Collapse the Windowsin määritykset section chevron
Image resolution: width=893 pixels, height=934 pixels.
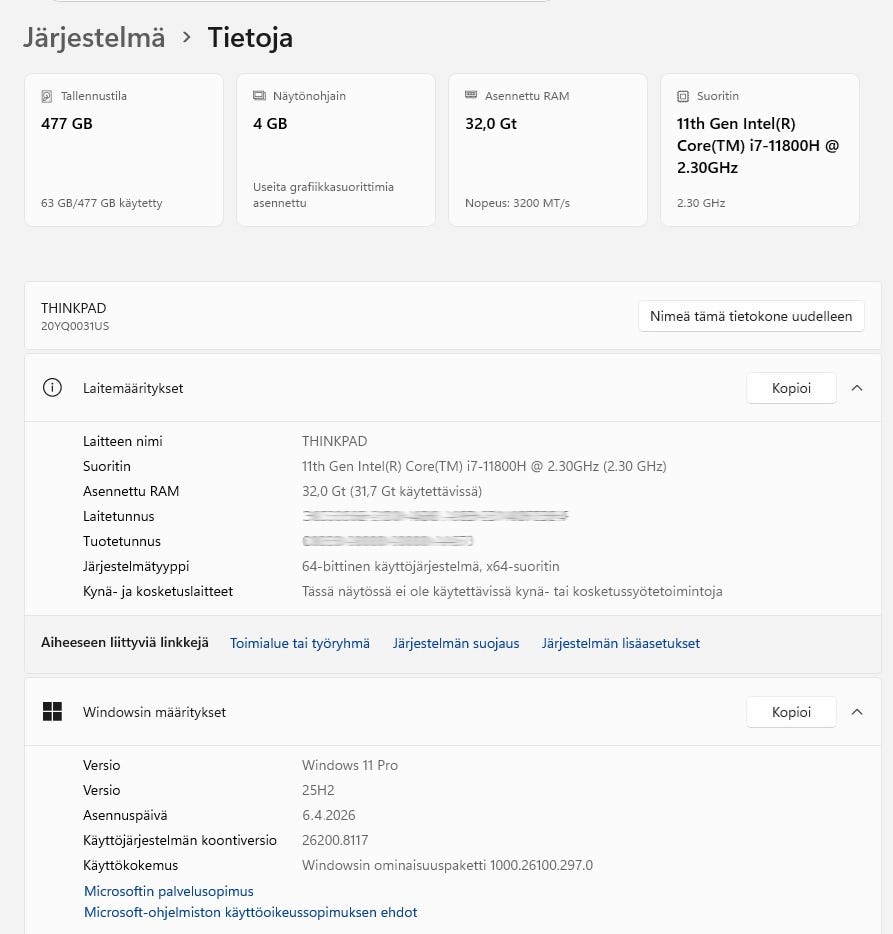pyautogui.click(x=857, y=712)
